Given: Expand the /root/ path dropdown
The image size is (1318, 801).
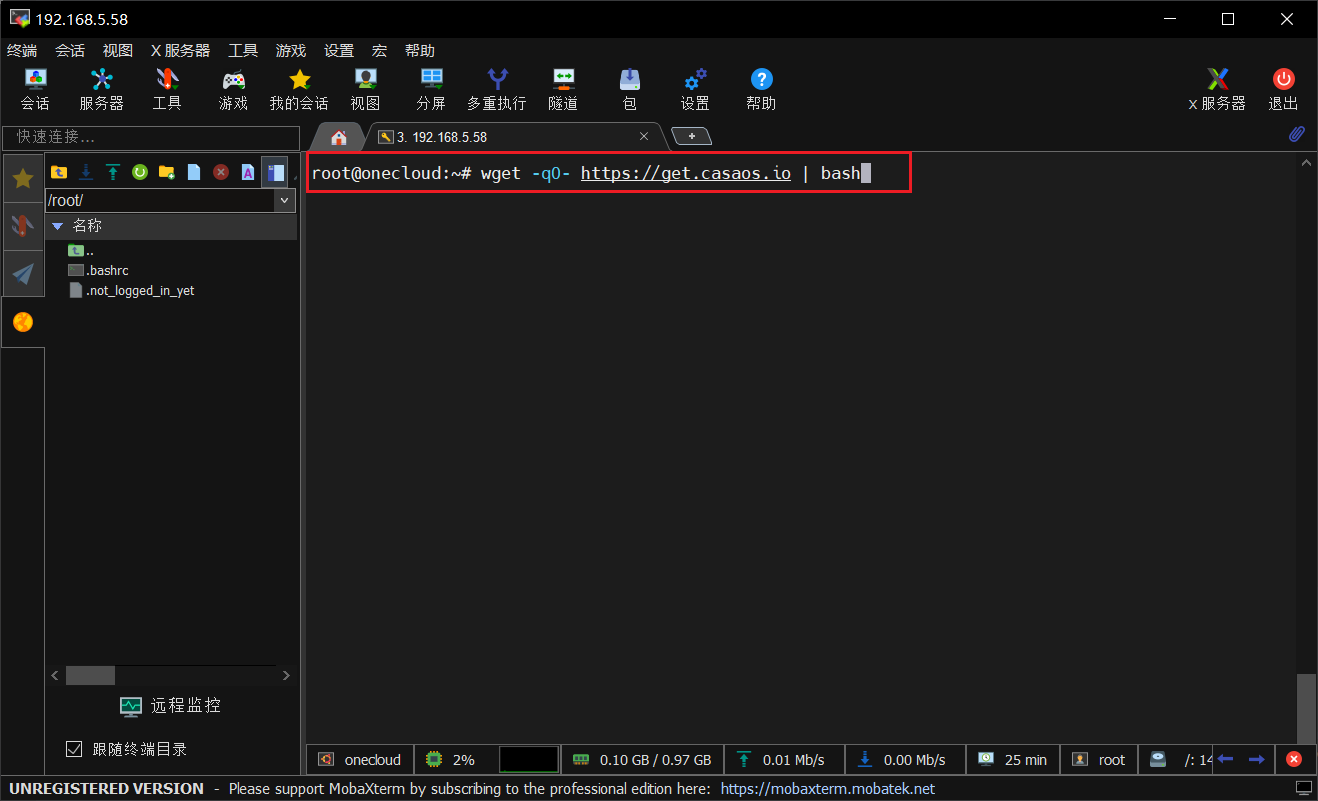Looking at the screenshot, I should 285,201.
